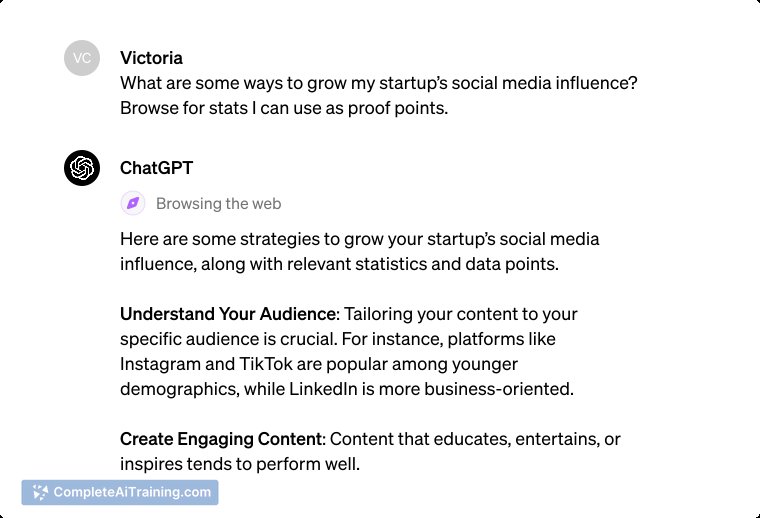Click the Browsing the web status
The height and width of the screenshot is (518, 760).
point(219,204)
